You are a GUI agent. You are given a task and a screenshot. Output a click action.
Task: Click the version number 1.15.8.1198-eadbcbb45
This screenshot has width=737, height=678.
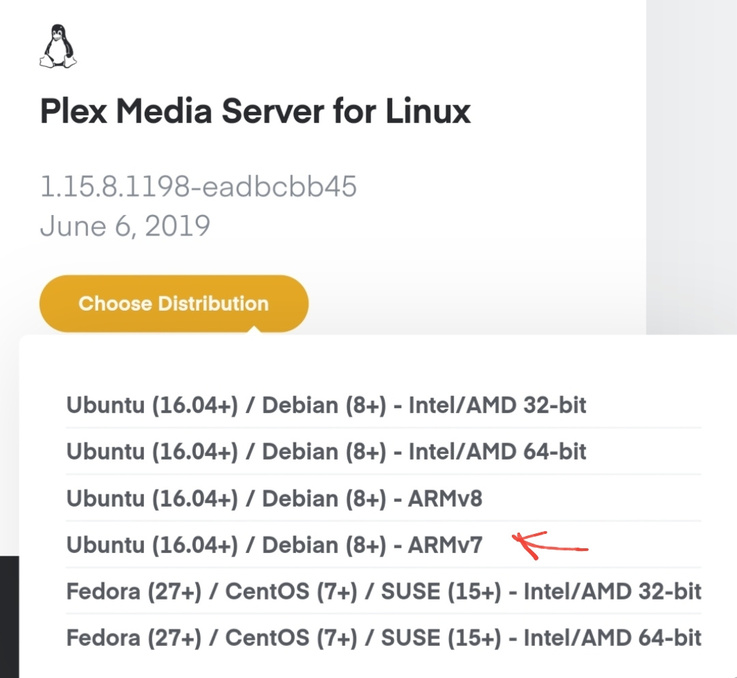[198, 186]
